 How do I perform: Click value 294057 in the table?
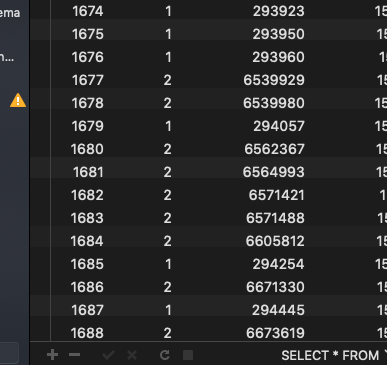coord(279,126)
